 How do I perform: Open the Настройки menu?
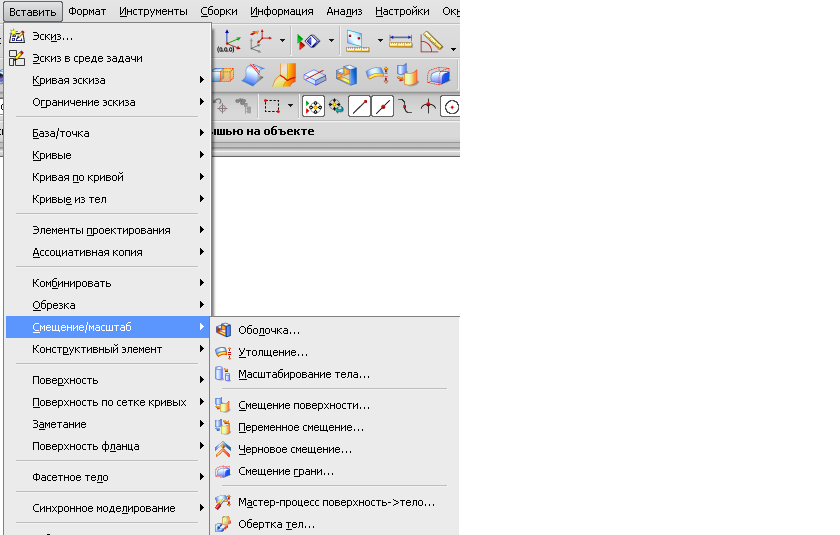click(x=402, y=11)
